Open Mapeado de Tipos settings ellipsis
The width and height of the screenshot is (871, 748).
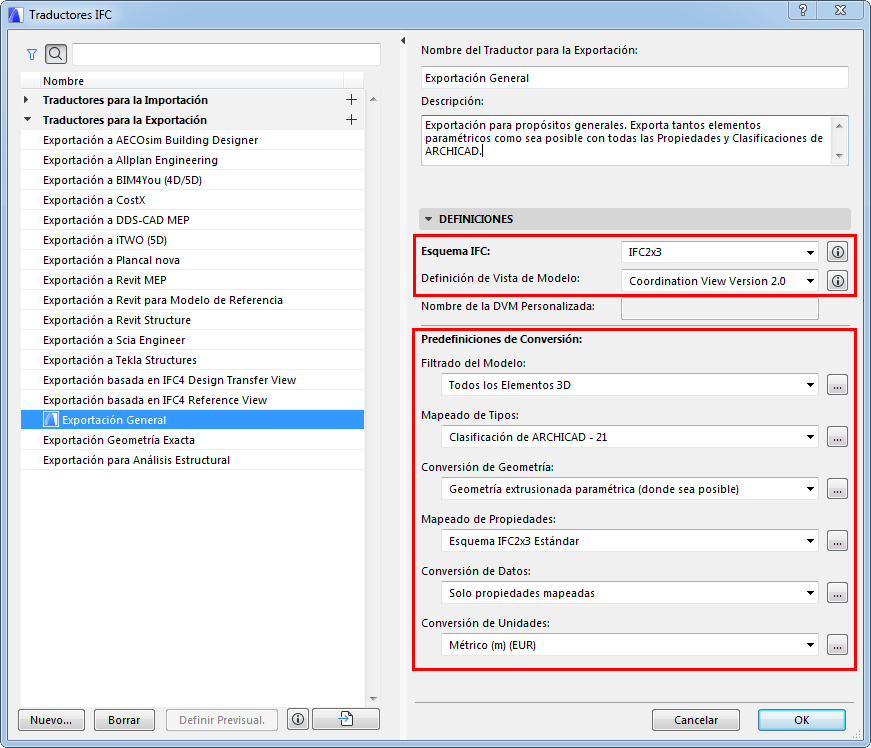pyautogui.click(x=837, y=437)
